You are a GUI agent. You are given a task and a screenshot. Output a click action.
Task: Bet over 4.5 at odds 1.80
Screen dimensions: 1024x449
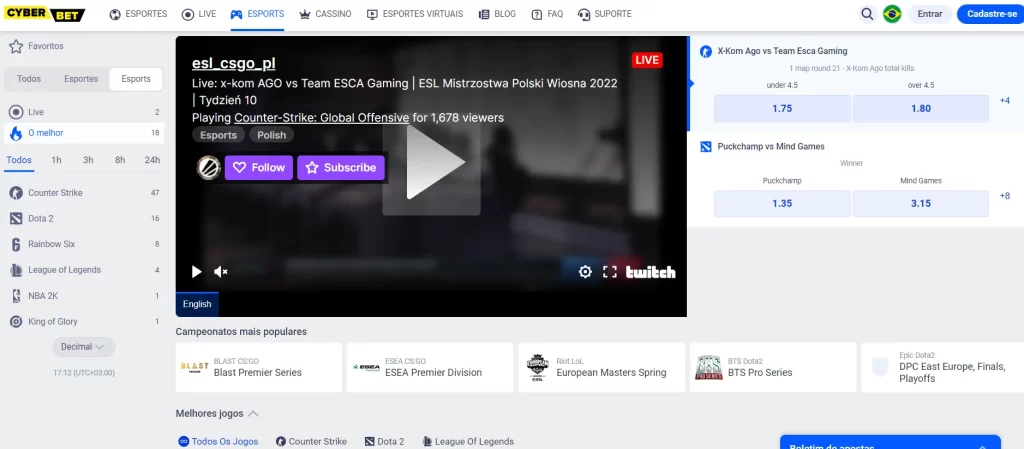(x=921, y=108)
